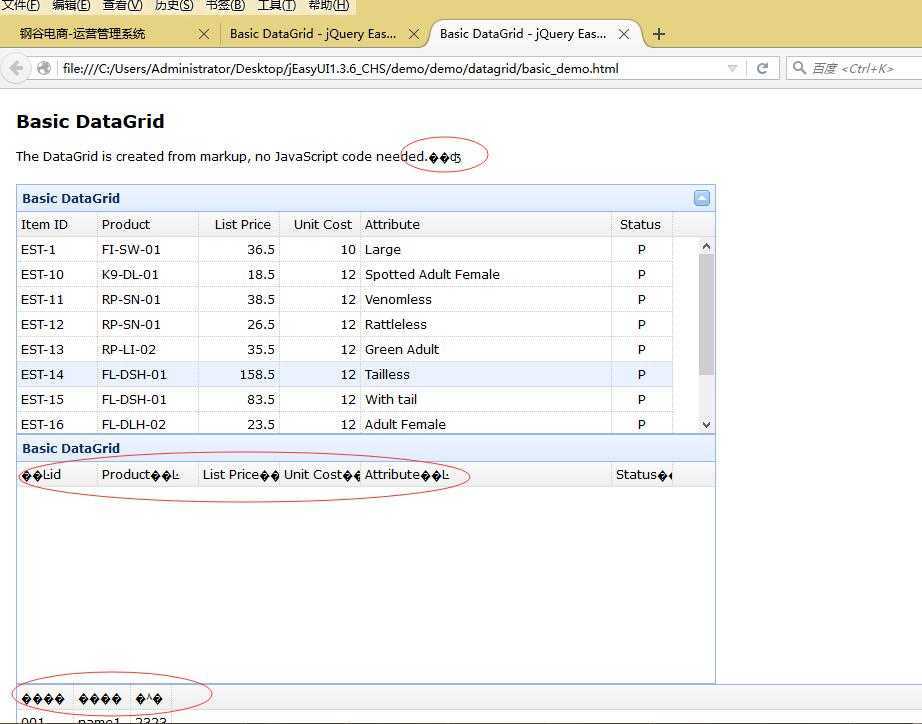Open a new tab with the plus button
The height and width of the screenshot is (724, 922).
coord(659,34)
